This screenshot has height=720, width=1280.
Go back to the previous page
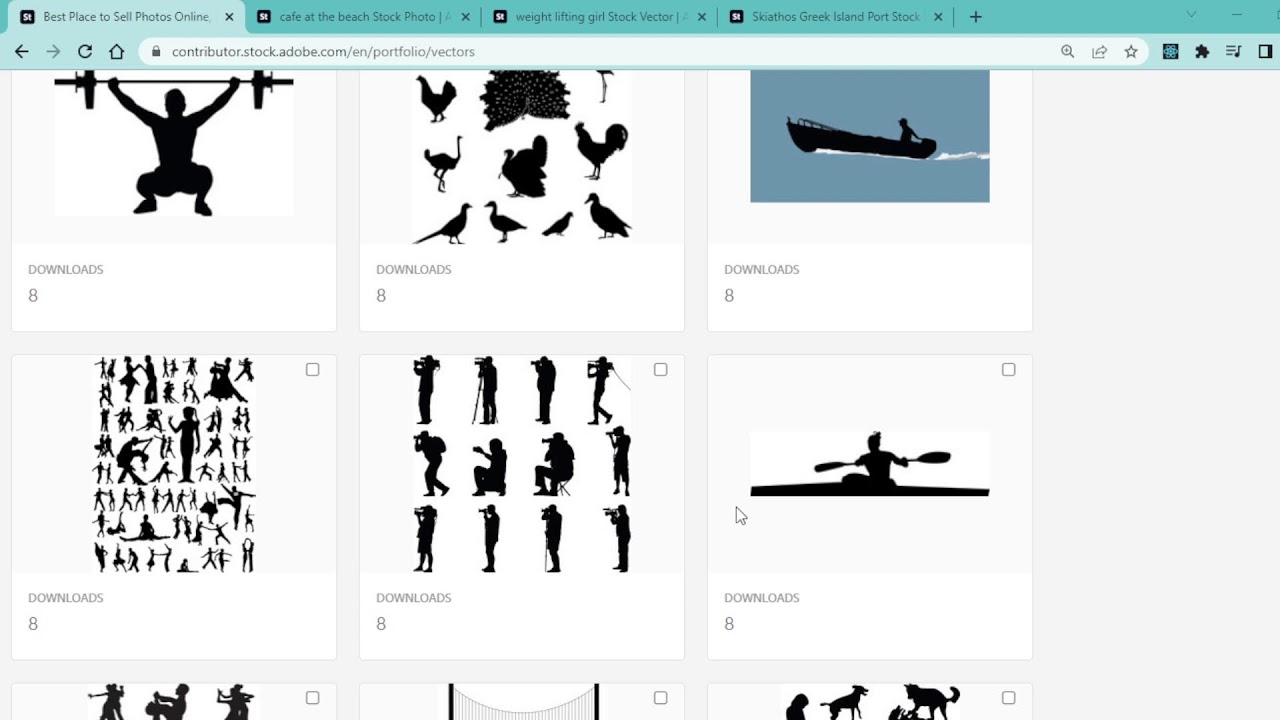click(x=21, y=51)
